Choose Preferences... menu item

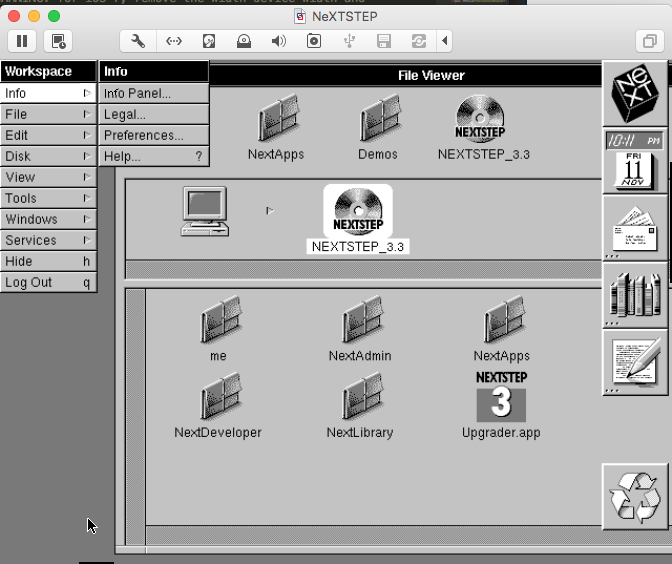154,135
